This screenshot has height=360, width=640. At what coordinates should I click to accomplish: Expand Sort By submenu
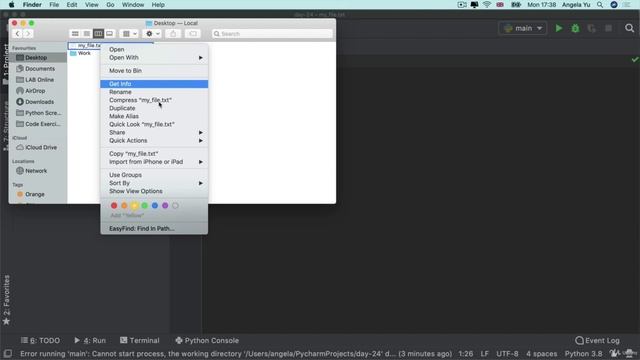[154, 183]
